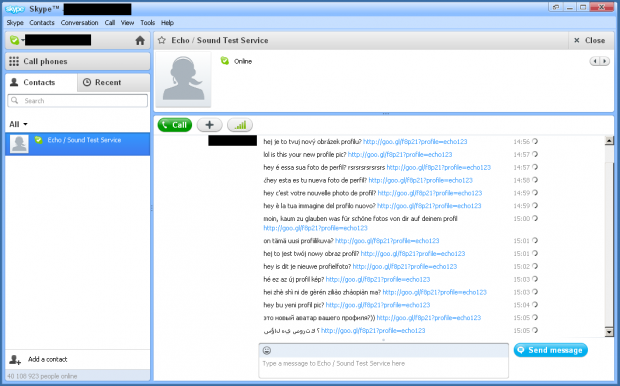Open the Help menu
The image size is (620, 386).
[x=167, y=23]
